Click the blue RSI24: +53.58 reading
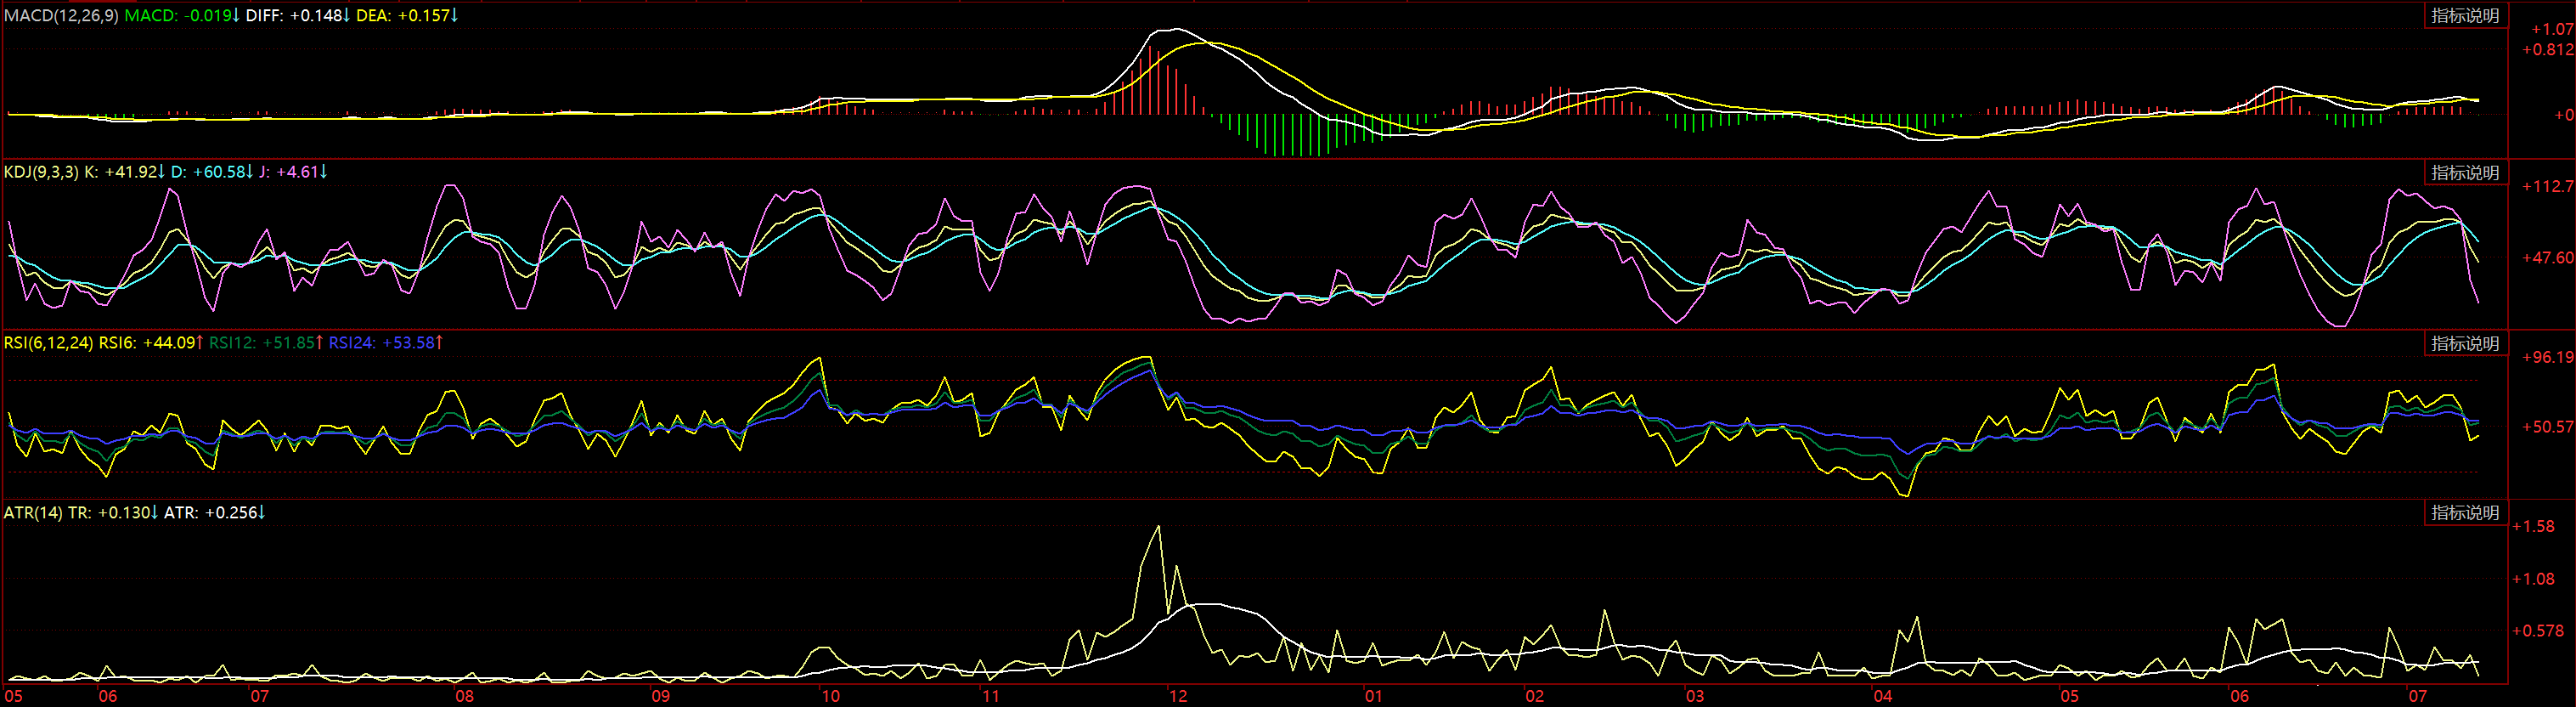 [386, 343]
